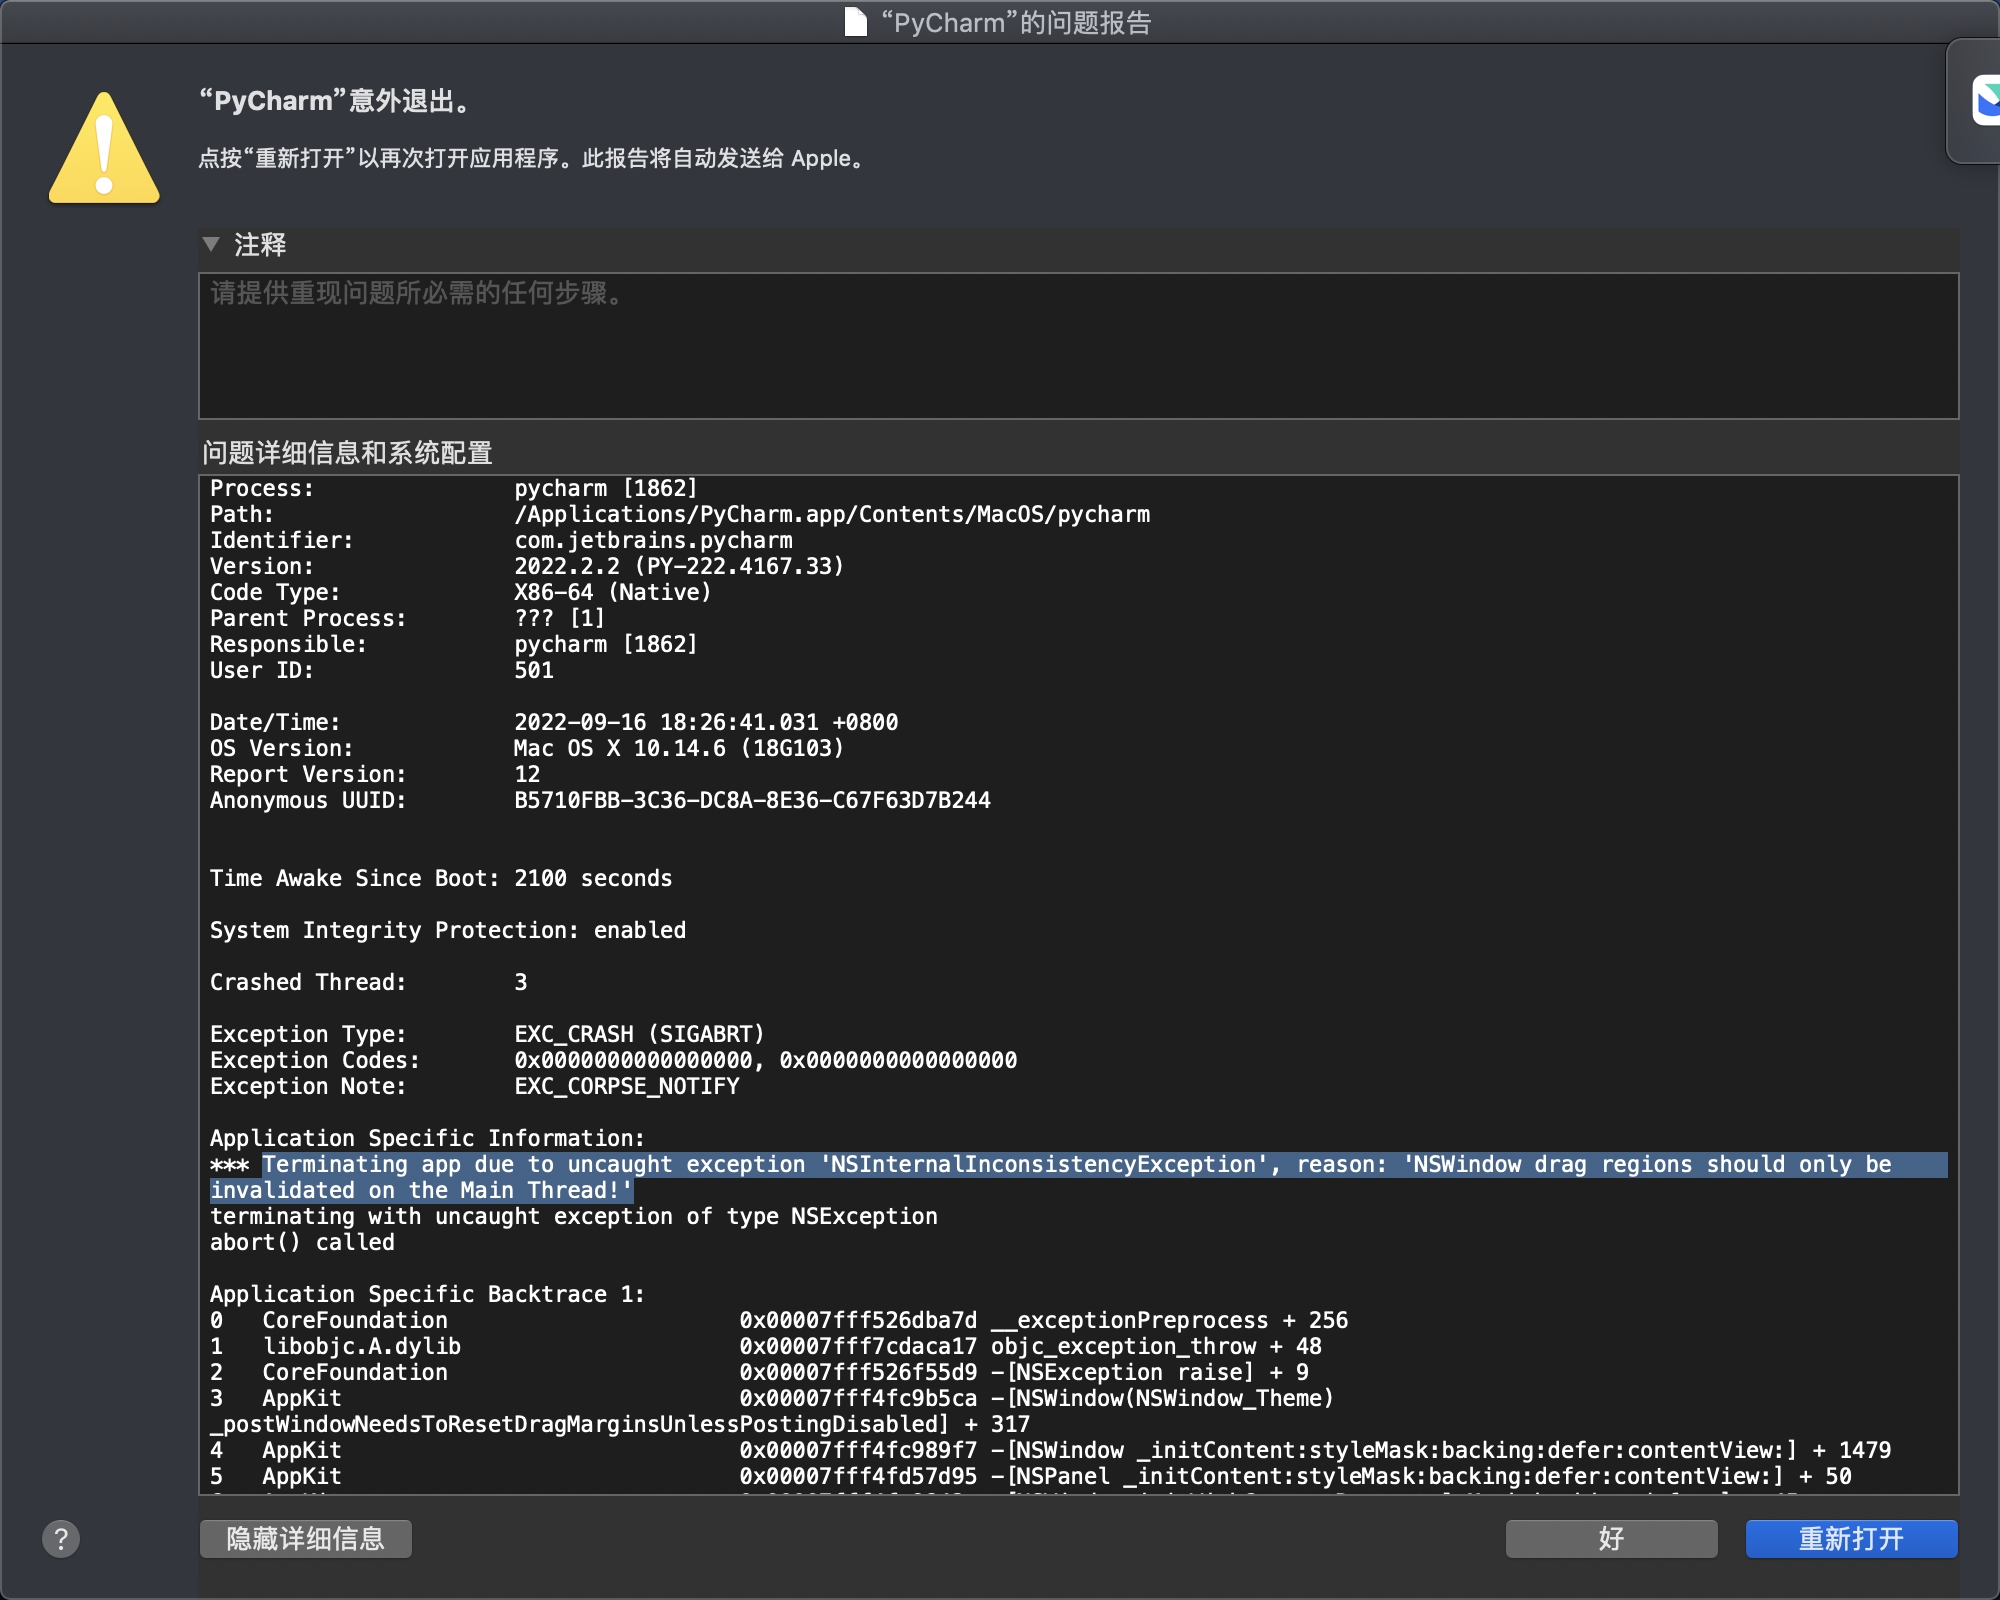
Task: Click backtrace row -[NSWindow _initContent ... + 1479
Action: [1050, 1451]
